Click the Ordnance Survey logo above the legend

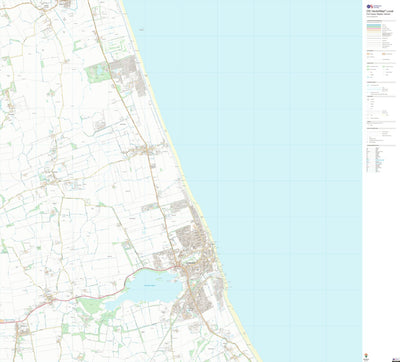[374, 6]
